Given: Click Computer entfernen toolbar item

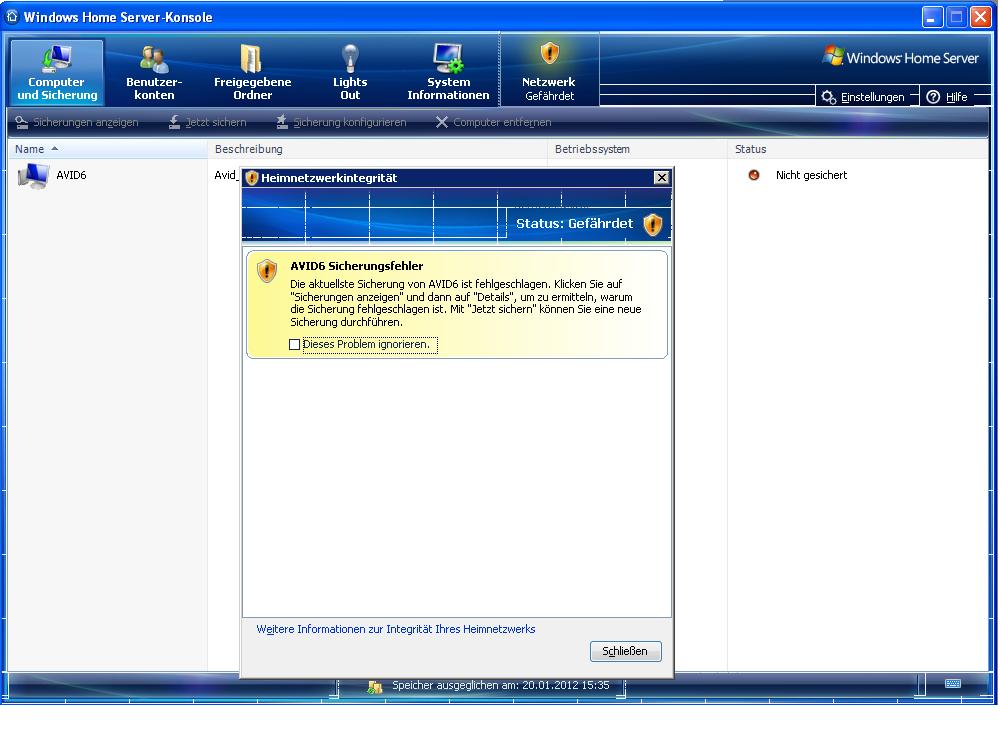Looking at the screenshot, I should click(x=493, y=122).
